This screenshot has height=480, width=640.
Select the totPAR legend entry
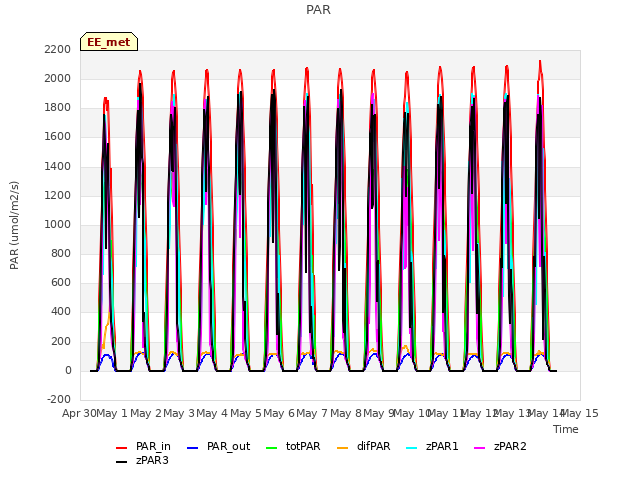click(293, 447)
